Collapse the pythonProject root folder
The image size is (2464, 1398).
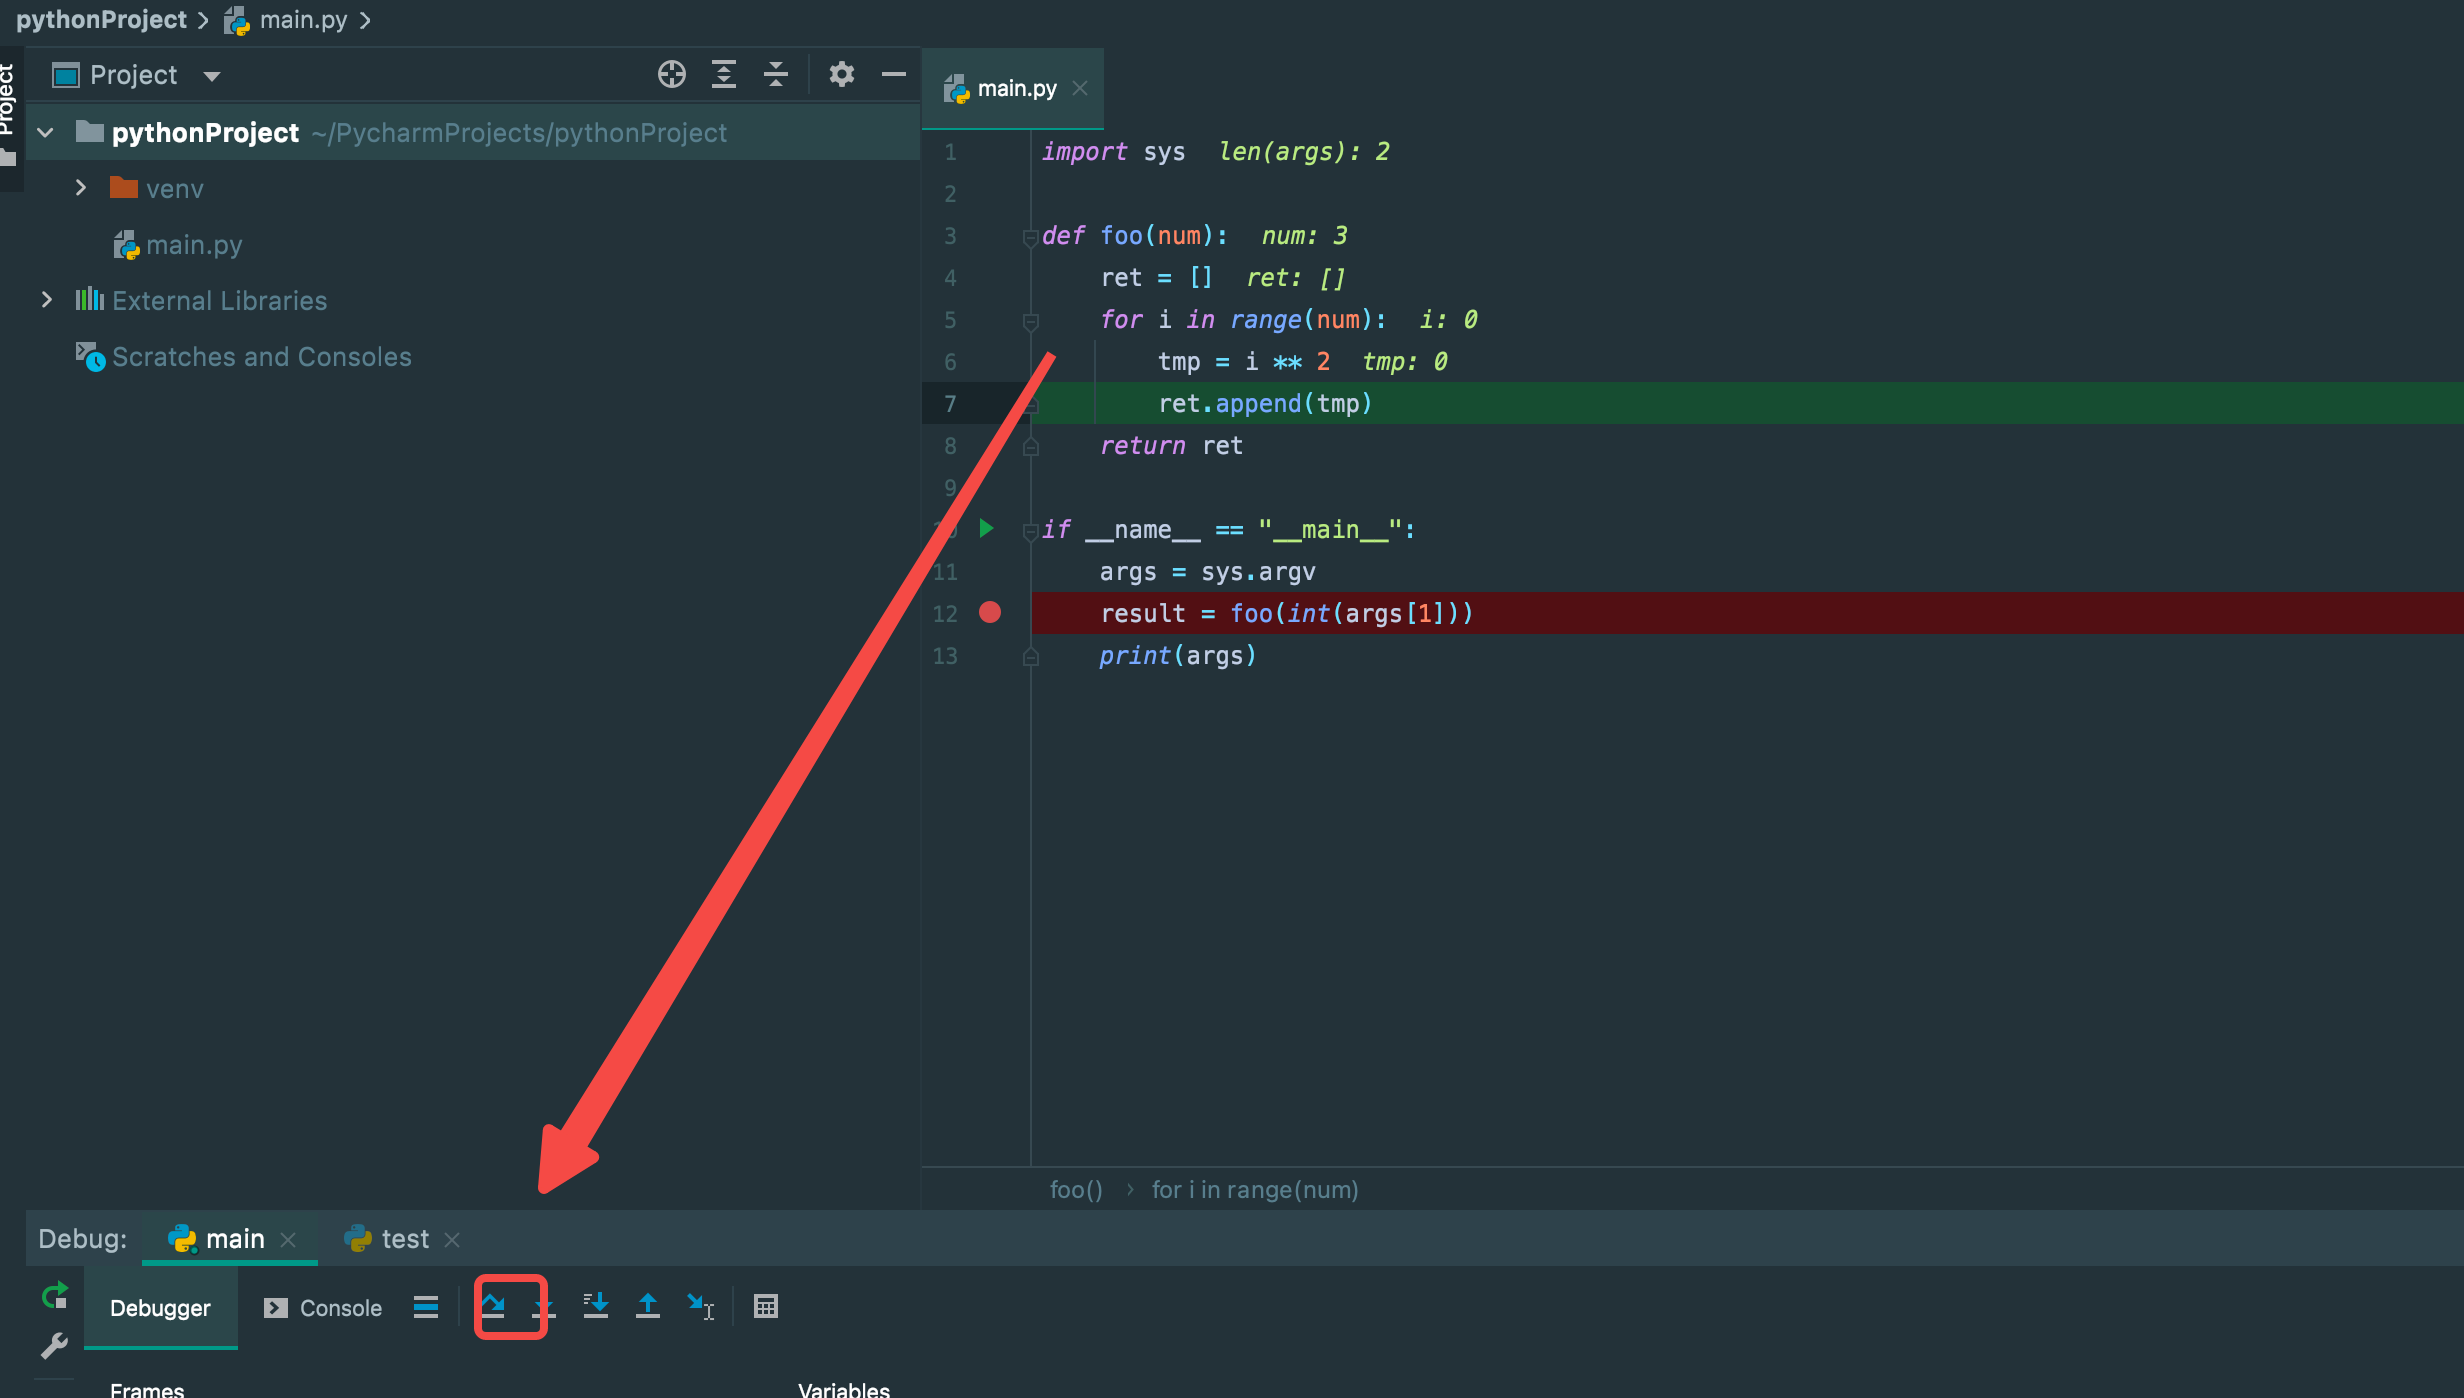pos(46,132)
